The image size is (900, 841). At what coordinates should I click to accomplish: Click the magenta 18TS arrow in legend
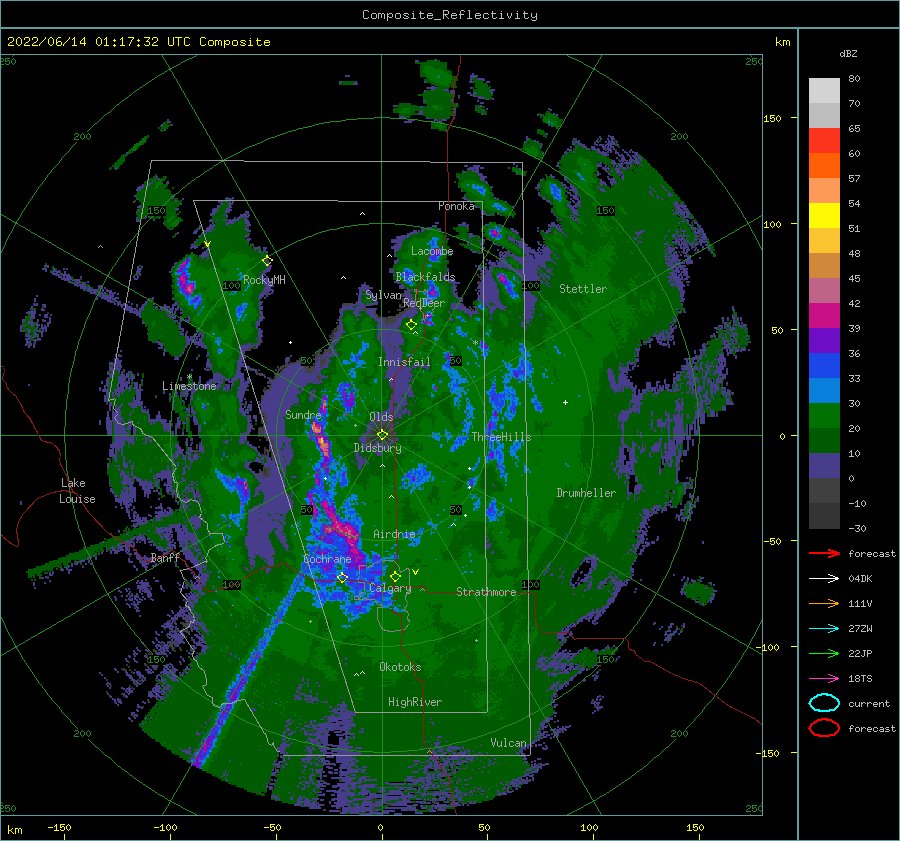click(824, 679)
